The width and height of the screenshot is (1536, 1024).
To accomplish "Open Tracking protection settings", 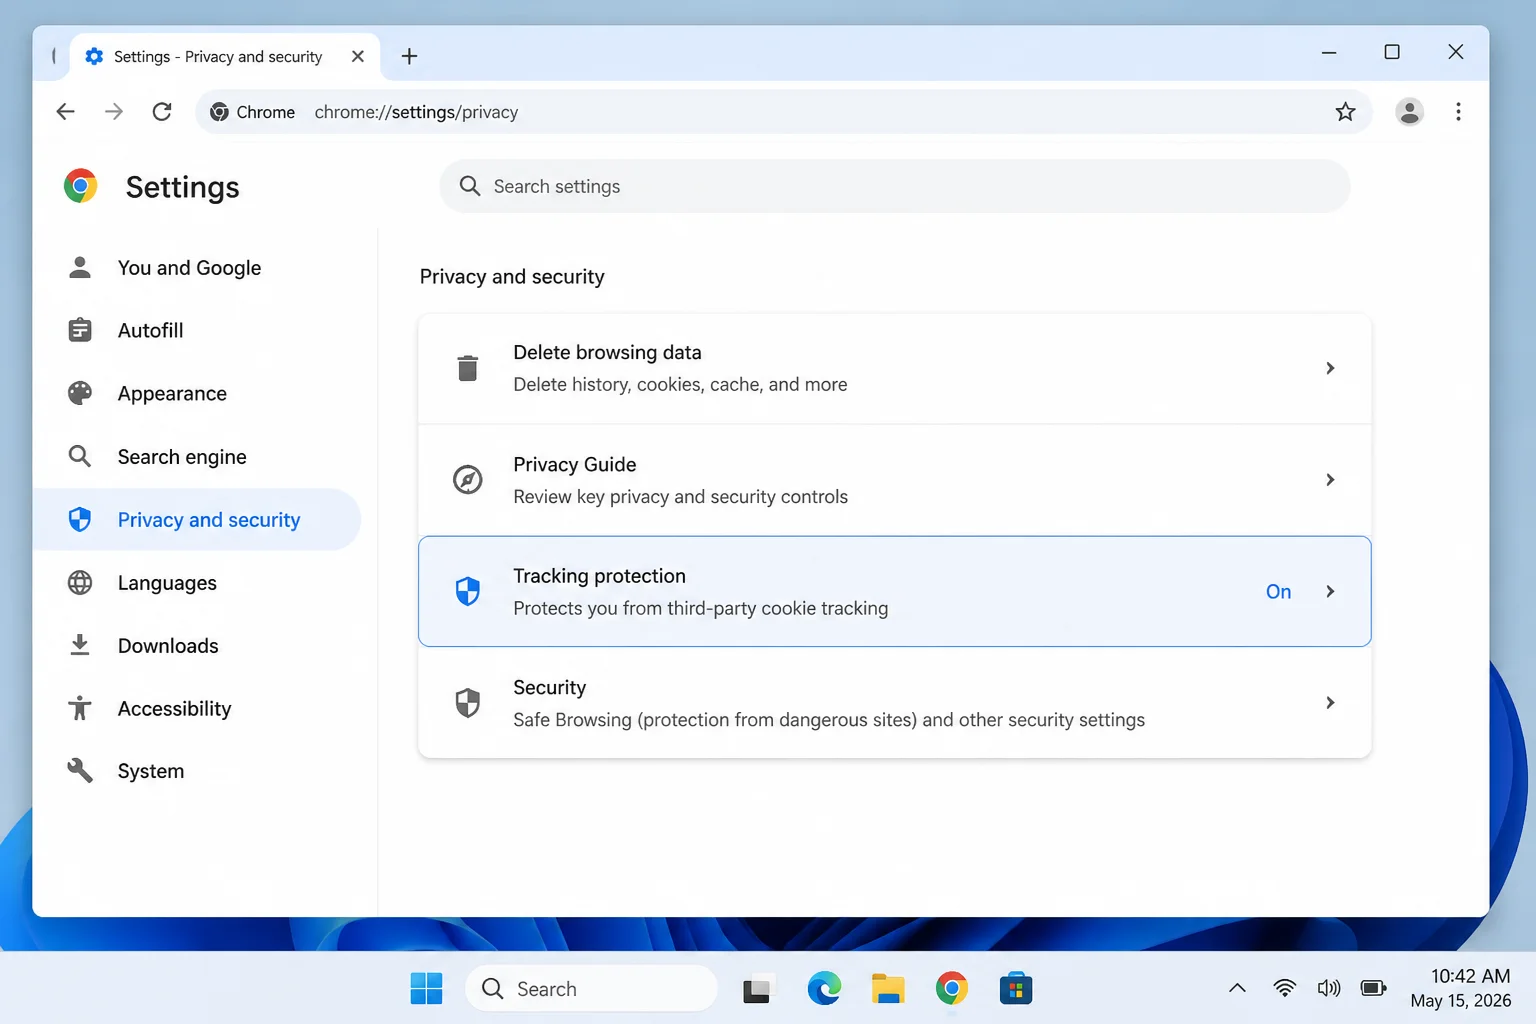I will [x=894, y=591].
